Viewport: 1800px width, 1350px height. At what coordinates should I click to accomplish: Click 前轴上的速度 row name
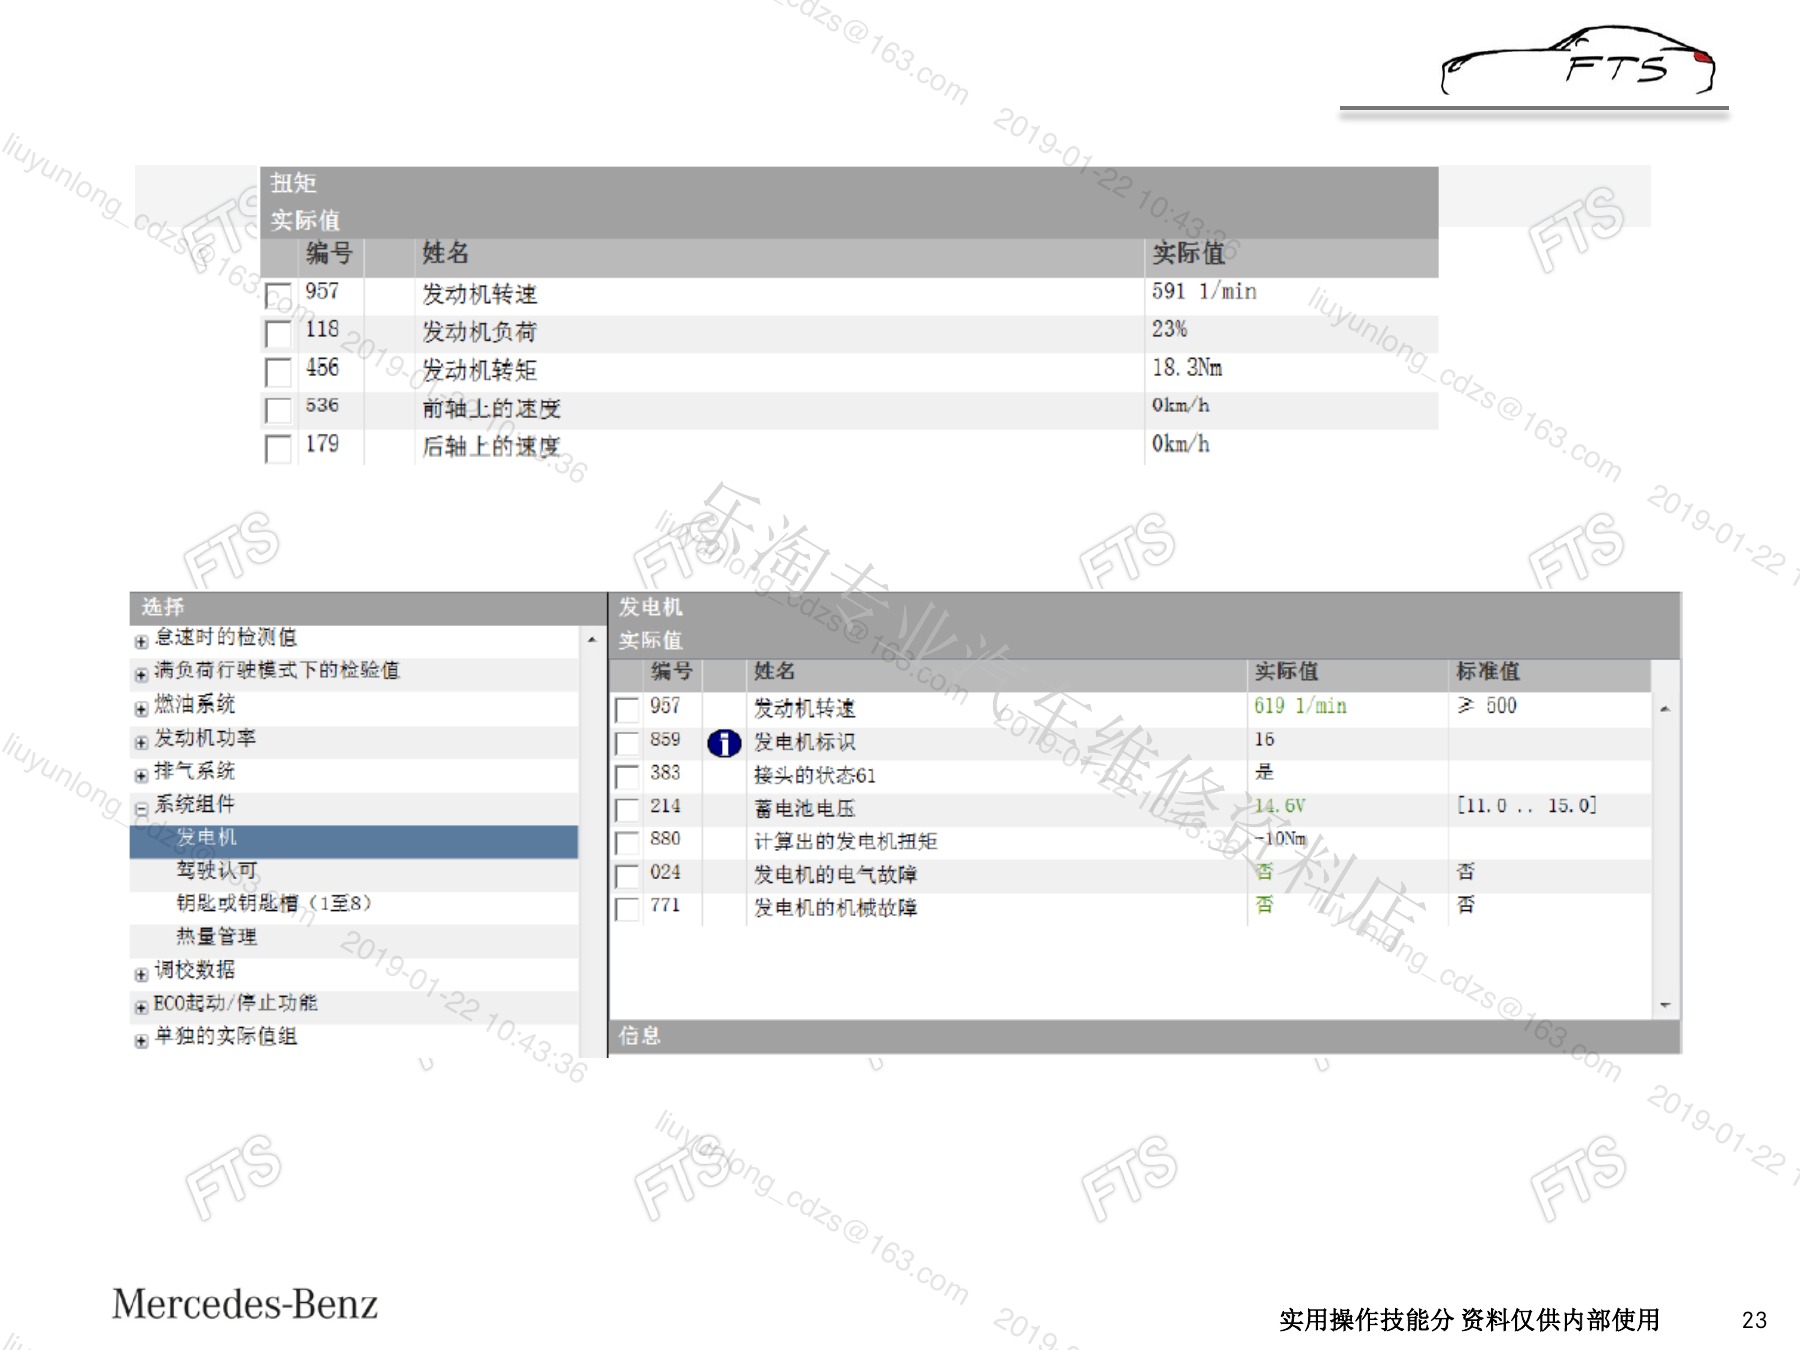click(x=491, y=408)
